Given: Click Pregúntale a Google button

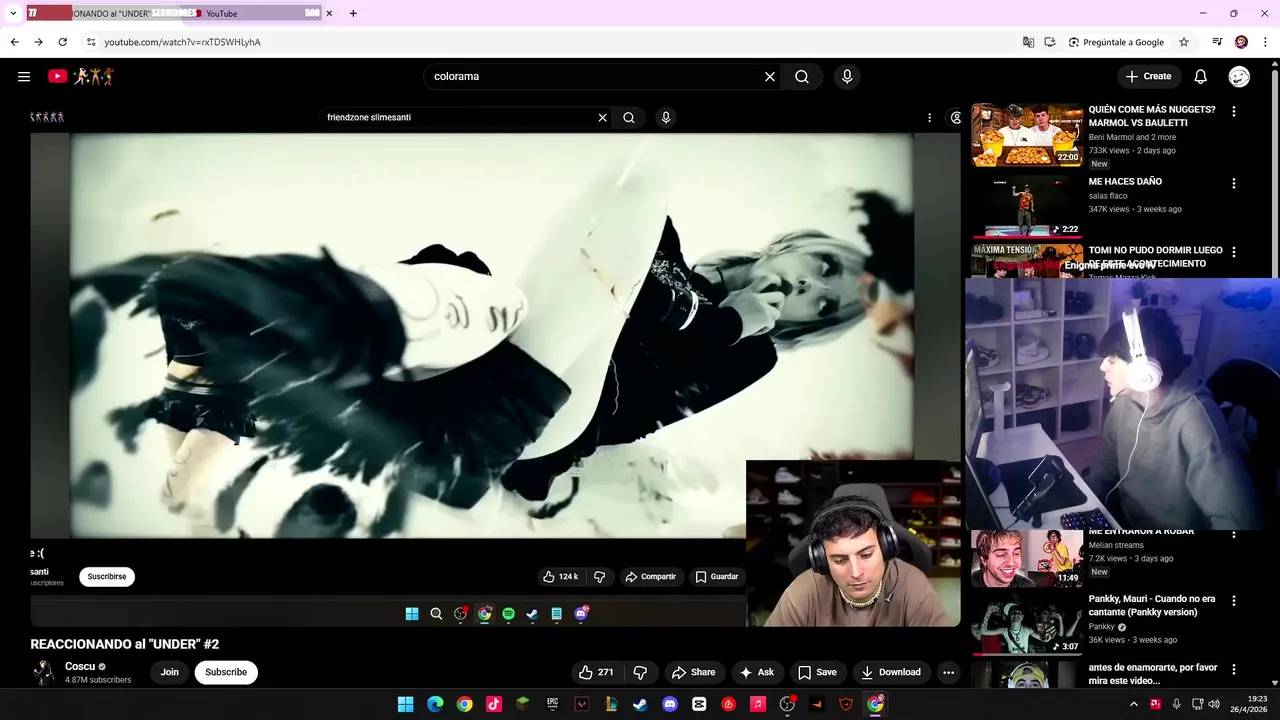Looking at the screenshot, I should click(1116, 42).
